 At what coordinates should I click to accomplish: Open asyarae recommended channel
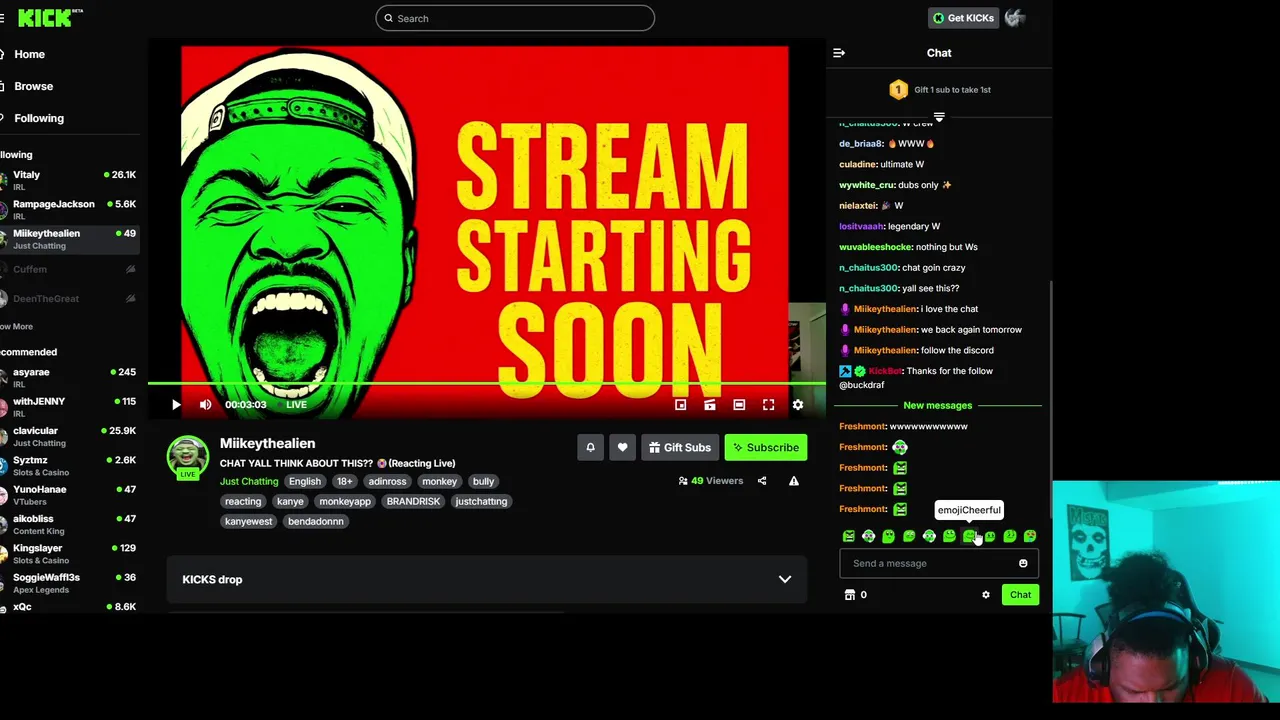tap(69, 377)
